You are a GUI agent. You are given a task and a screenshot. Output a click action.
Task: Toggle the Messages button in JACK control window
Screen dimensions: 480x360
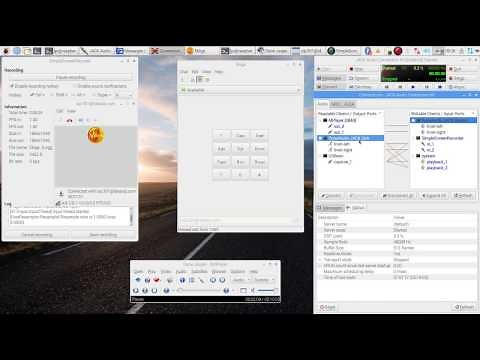pos(331,78)
